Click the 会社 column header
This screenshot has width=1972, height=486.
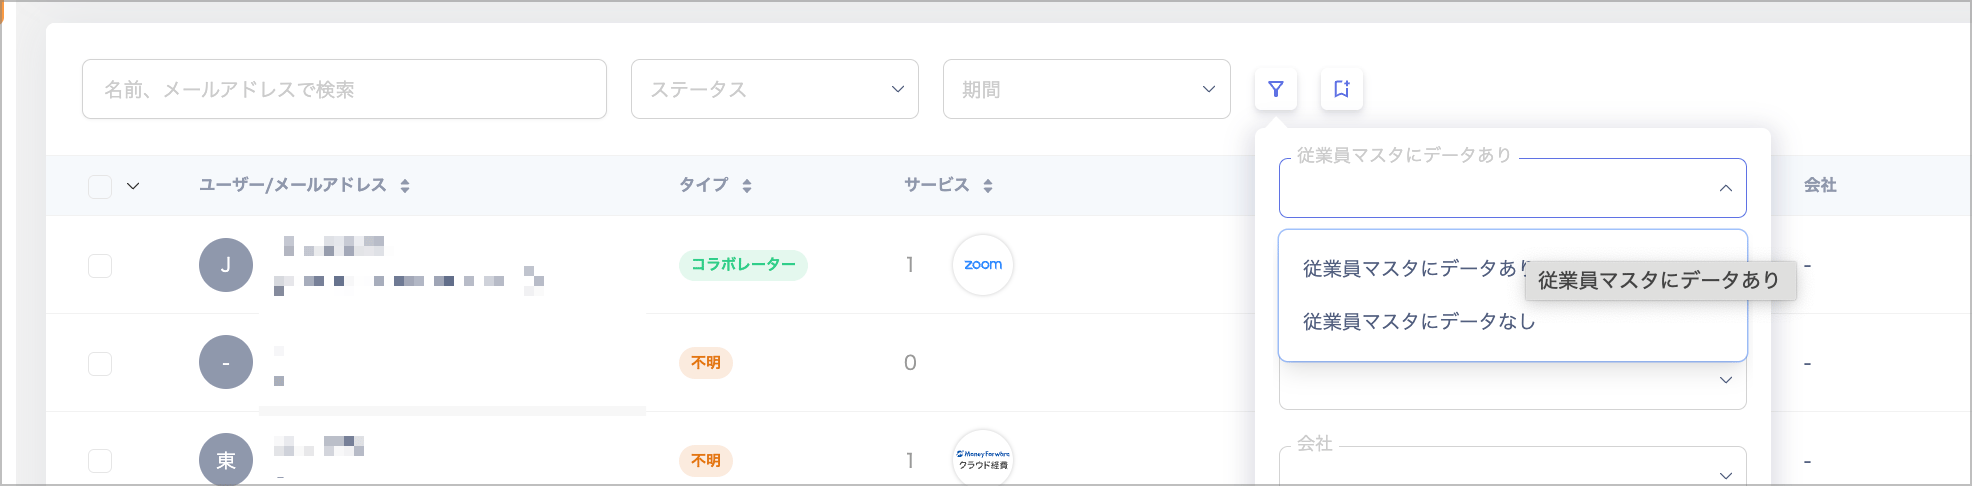click(1820, 185)
